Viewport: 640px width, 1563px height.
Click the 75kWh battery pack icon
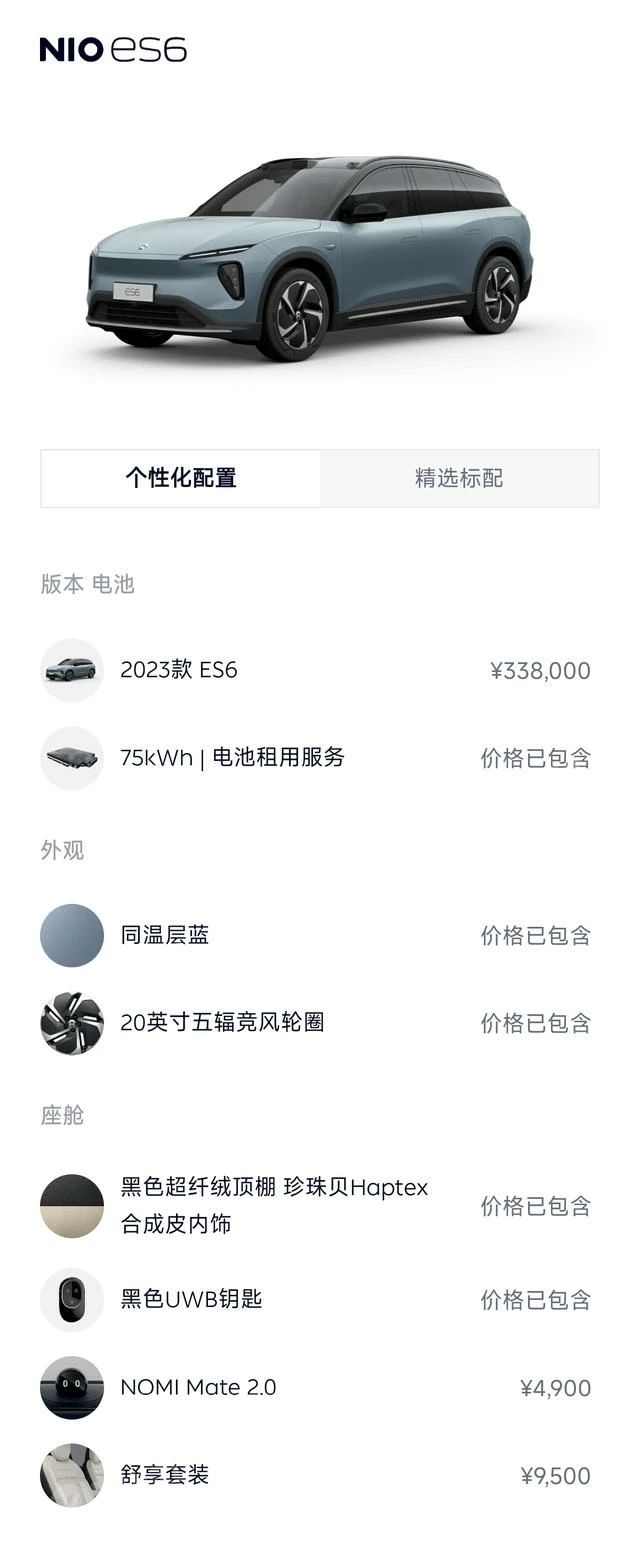[72, 758]
